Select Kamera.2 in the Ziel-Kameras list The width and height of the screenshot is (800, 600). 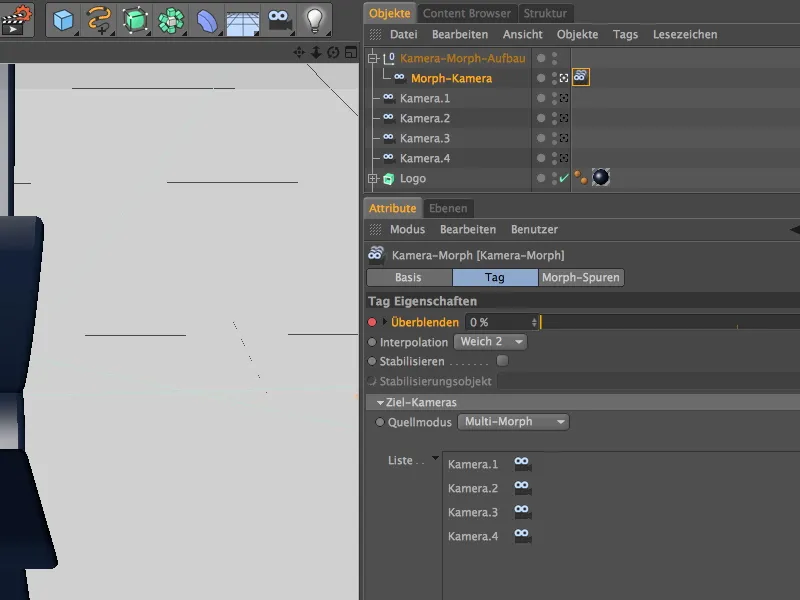pyautogui.click(x=473, y=488)
